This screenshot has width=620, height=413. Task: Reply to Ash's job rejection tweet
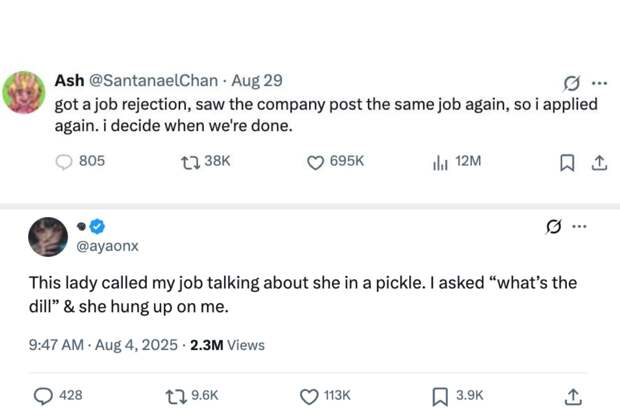[x=64, y=161]
